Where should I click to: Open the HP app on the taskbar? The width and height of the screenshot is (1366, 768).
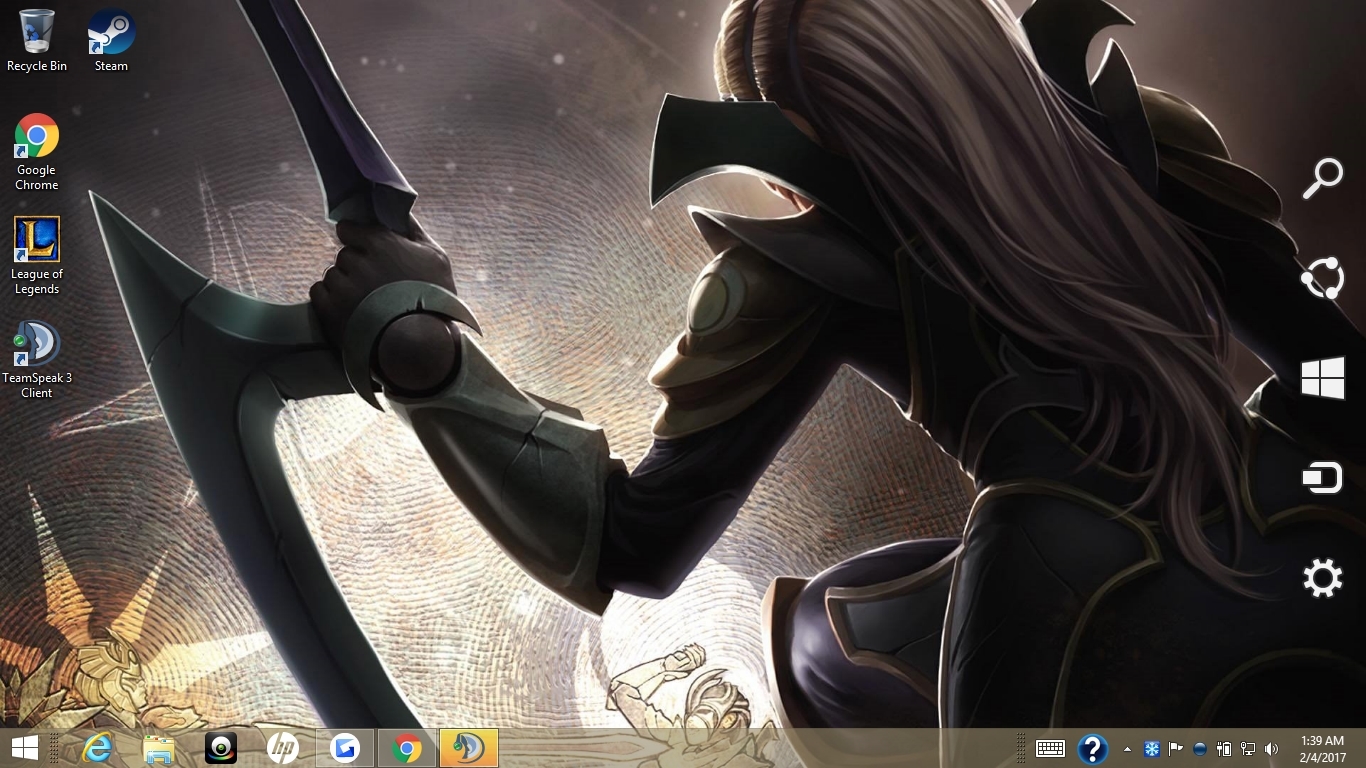coord(283,748)
